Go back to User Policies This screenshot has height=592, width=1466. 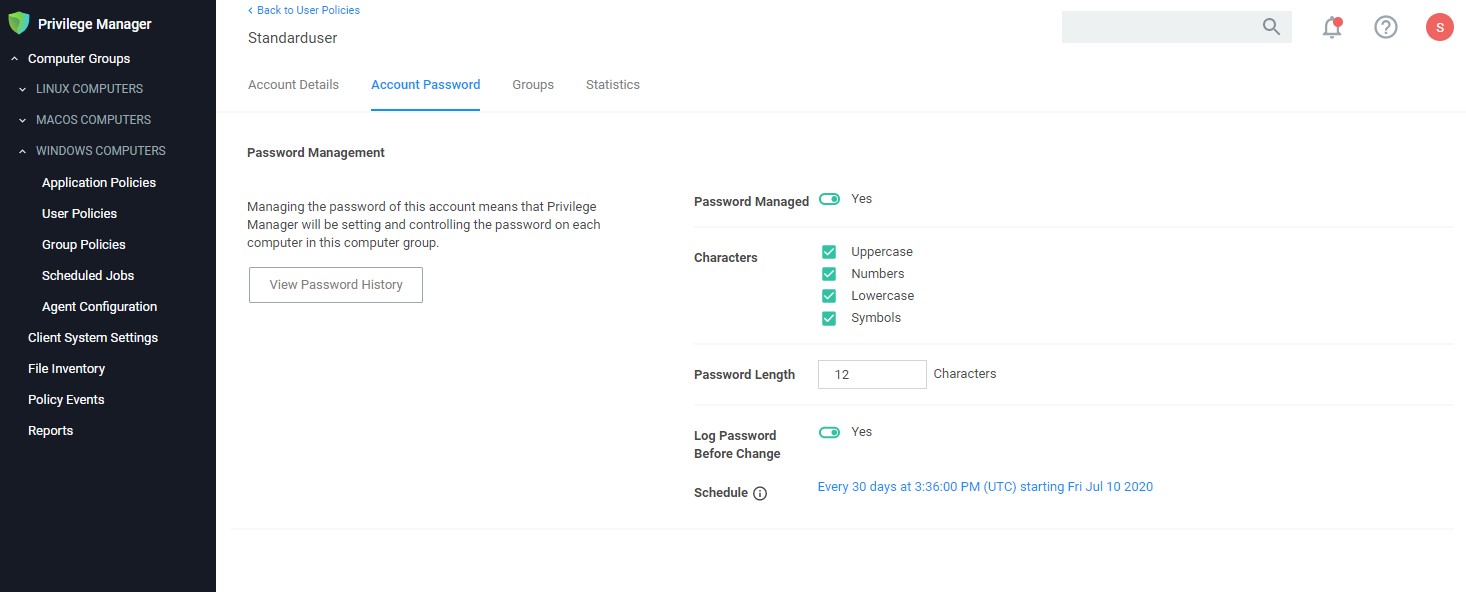click(304, 10)
